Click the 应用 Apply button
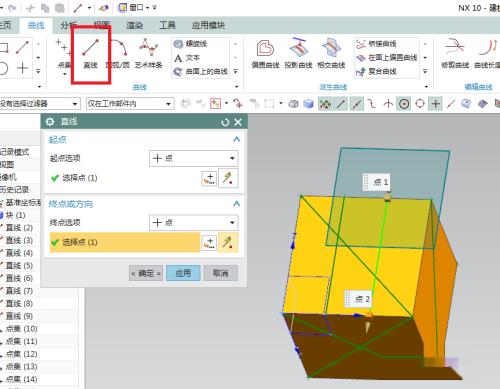Viewport: 500px width, 389px height. [x=183, y=273]
